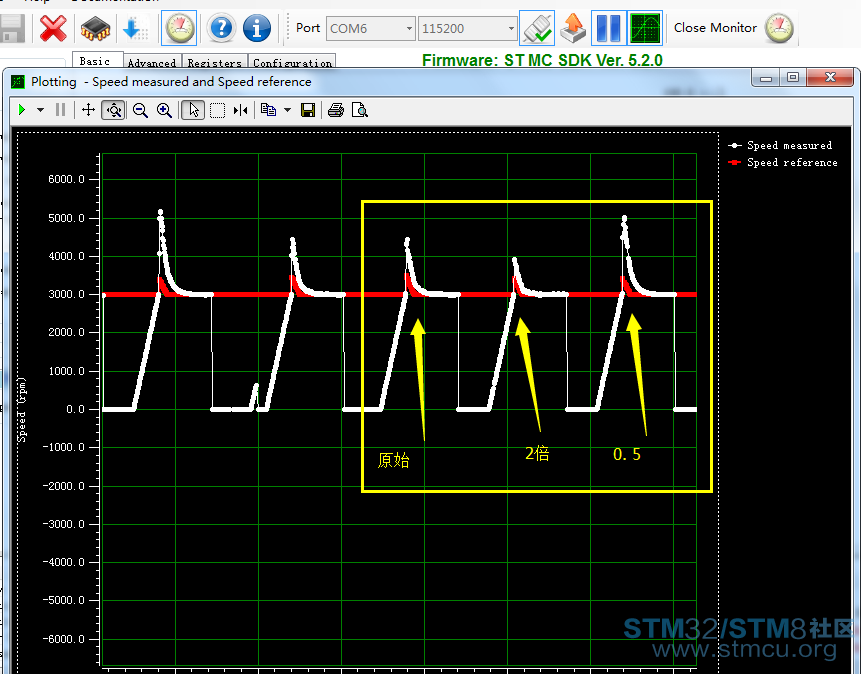This screenshot has height=674, width=861.
Task: Click the Port label
Action: point(308,28)
